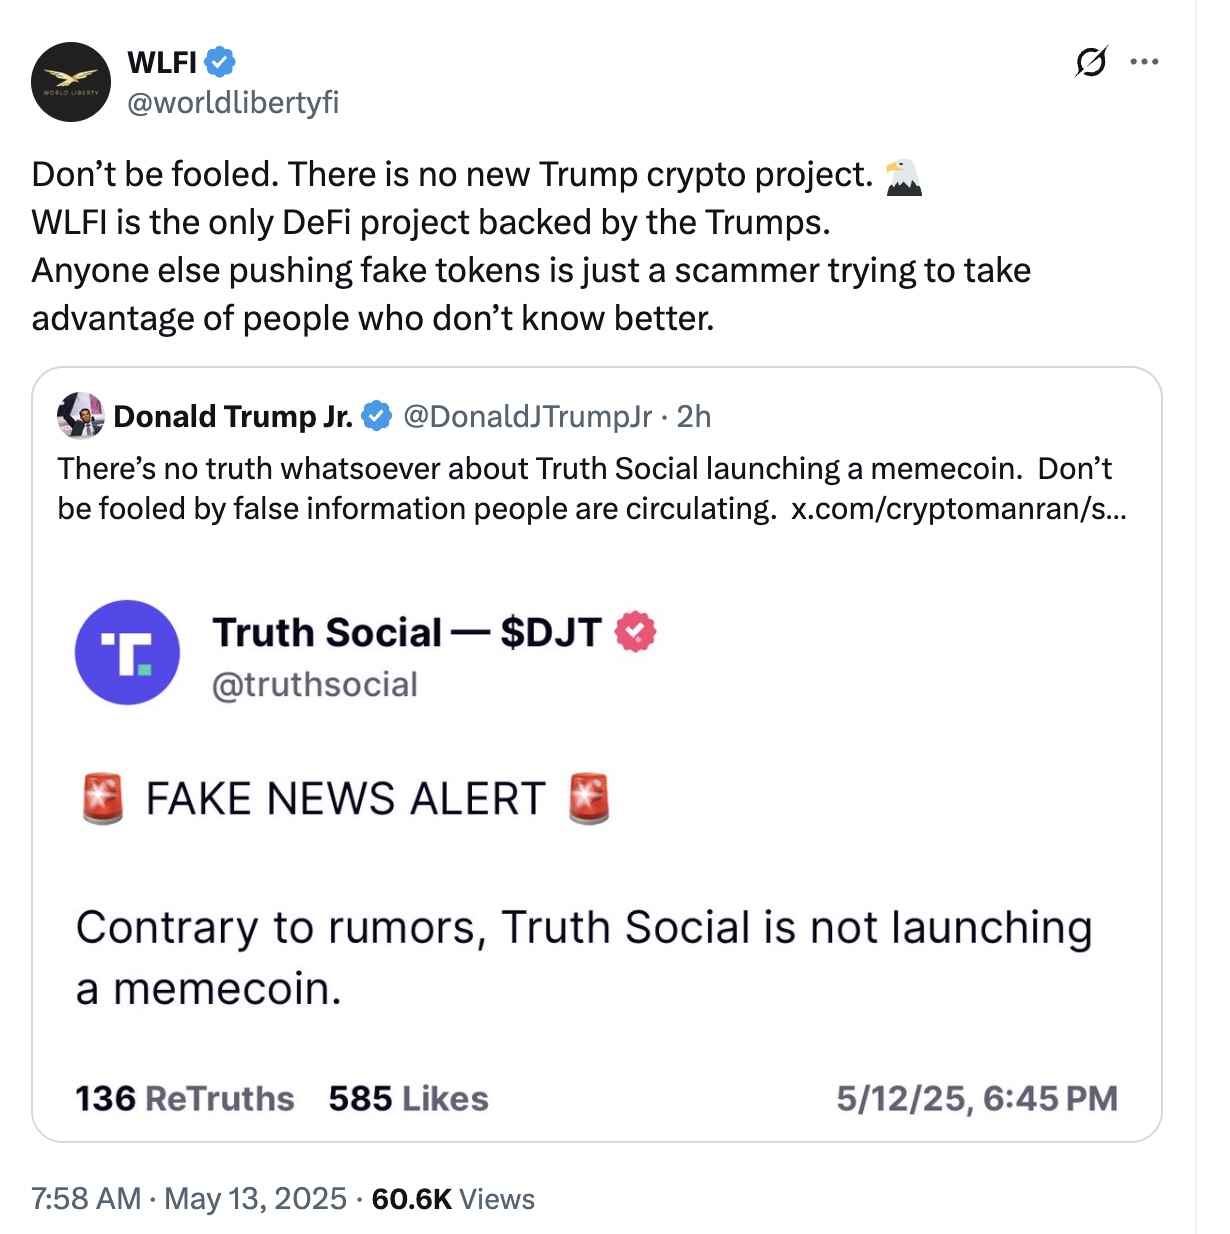Click the eagle emoji in the post

point(904,177)
